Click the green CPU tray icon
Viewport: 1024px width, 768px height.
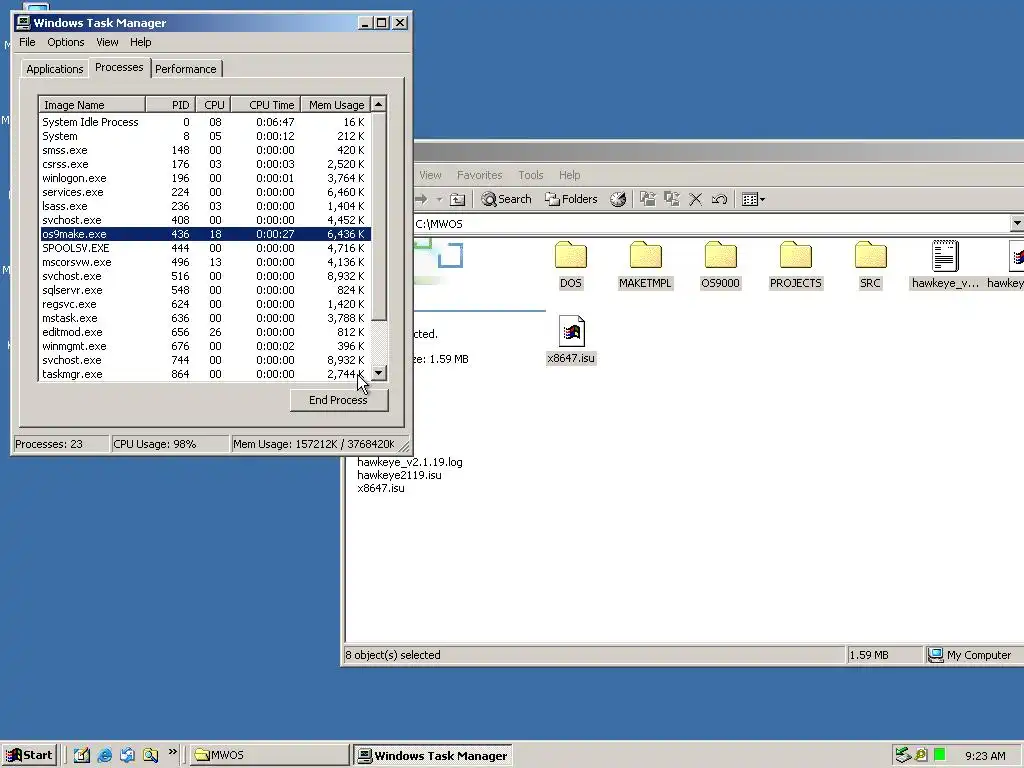click(940, 755)
